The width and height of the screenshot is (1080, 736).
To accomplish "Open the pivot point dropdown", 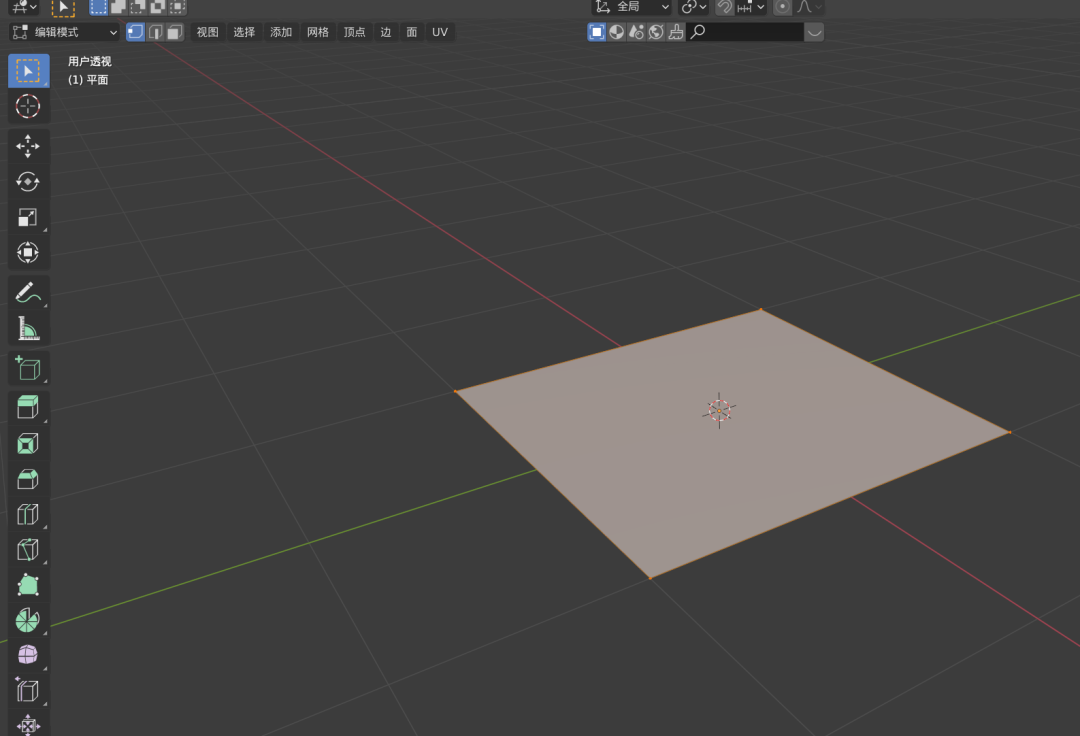I will point(693,7).
